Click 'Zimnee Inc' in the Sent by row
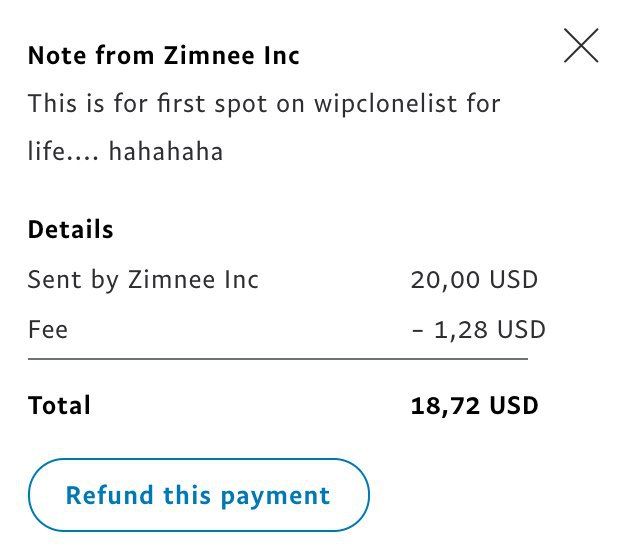Screen dimensions: 624x560 coord(194,279)
